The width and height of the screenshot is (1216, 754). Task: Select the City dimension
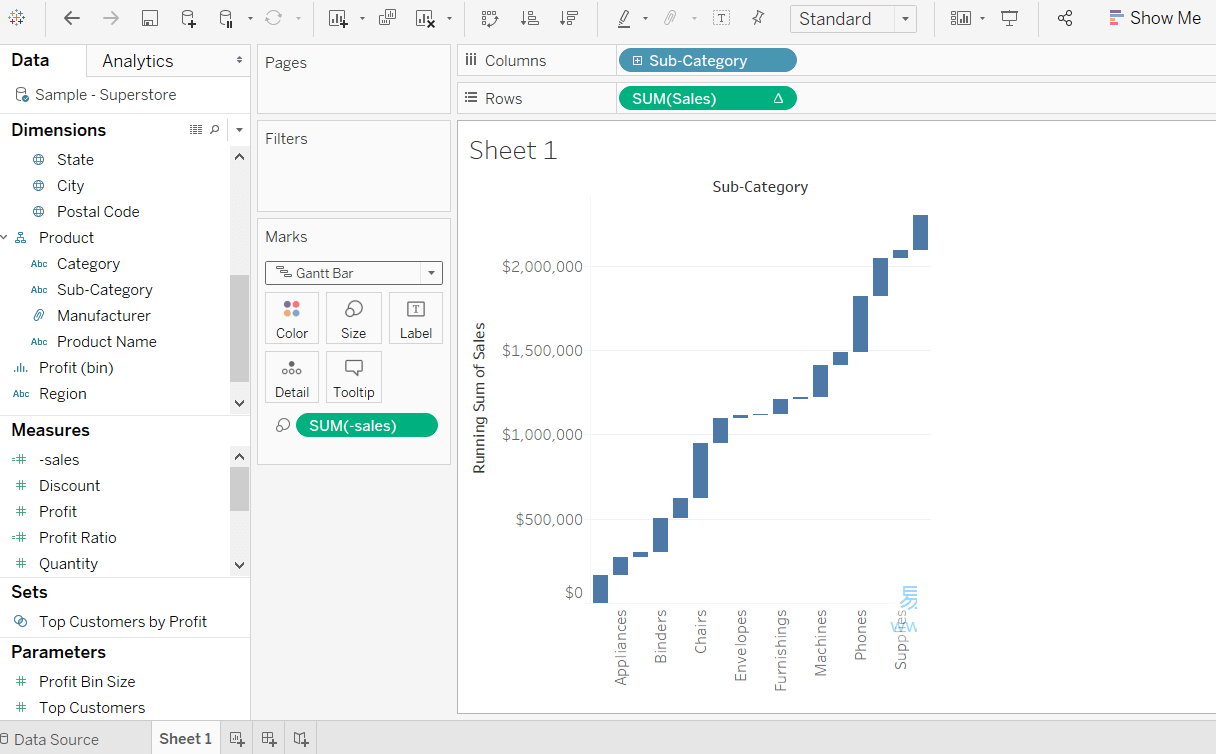pyautogui.click(x=70, y=186)
